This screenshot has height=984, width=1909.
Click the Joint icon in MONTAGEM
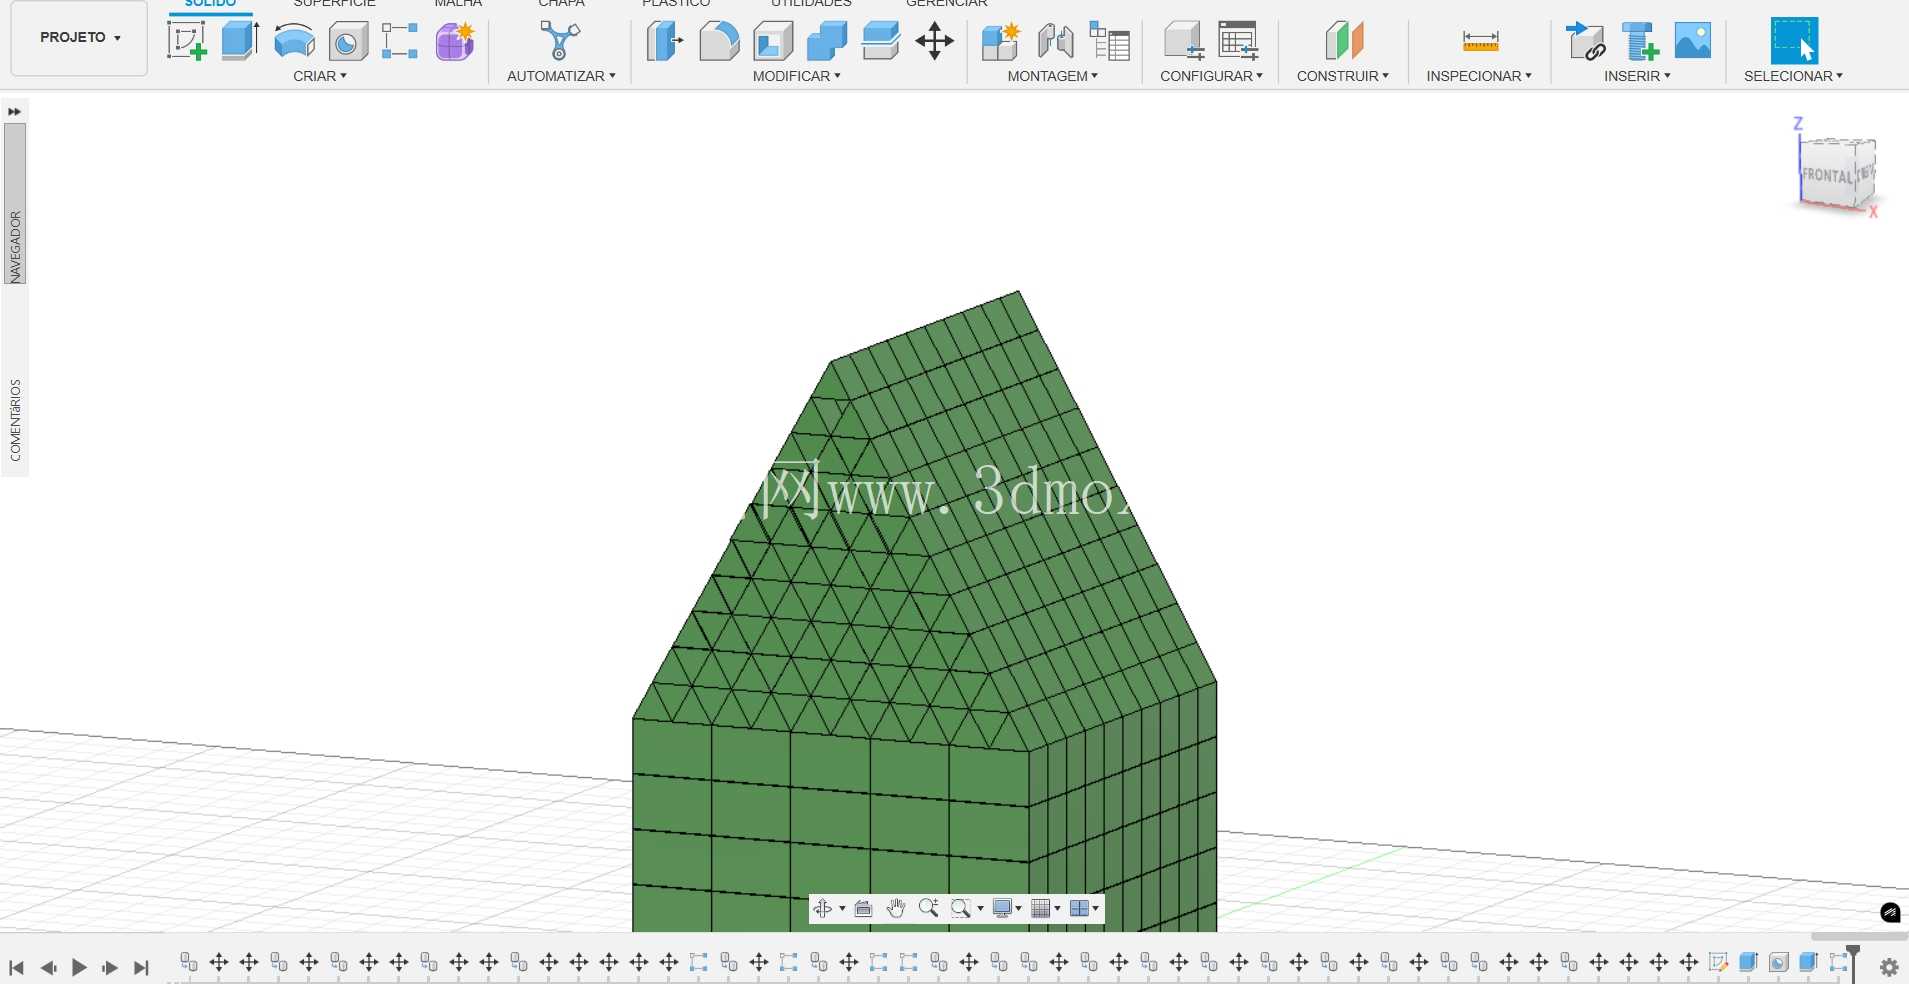click(x=1055, y=41)
